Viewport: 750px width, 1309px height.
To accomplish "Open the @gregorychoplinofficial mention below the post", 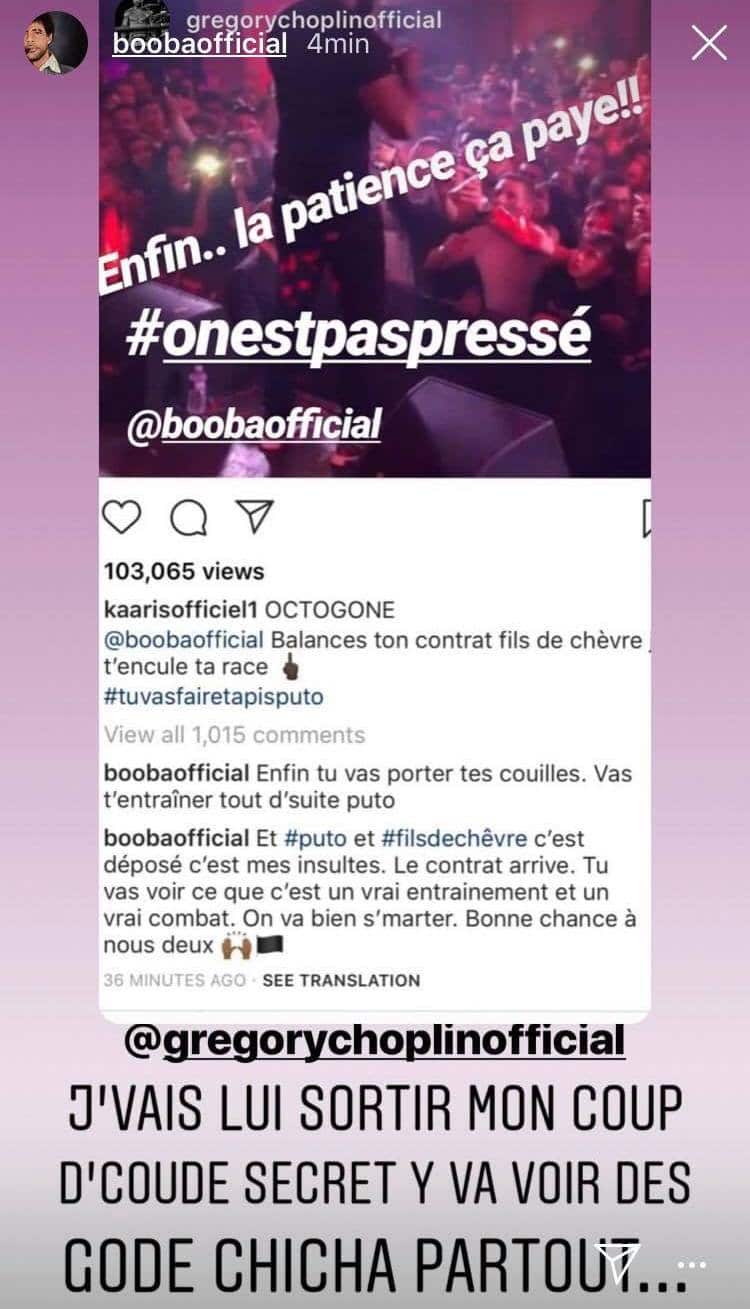I will click(375, 1039).
